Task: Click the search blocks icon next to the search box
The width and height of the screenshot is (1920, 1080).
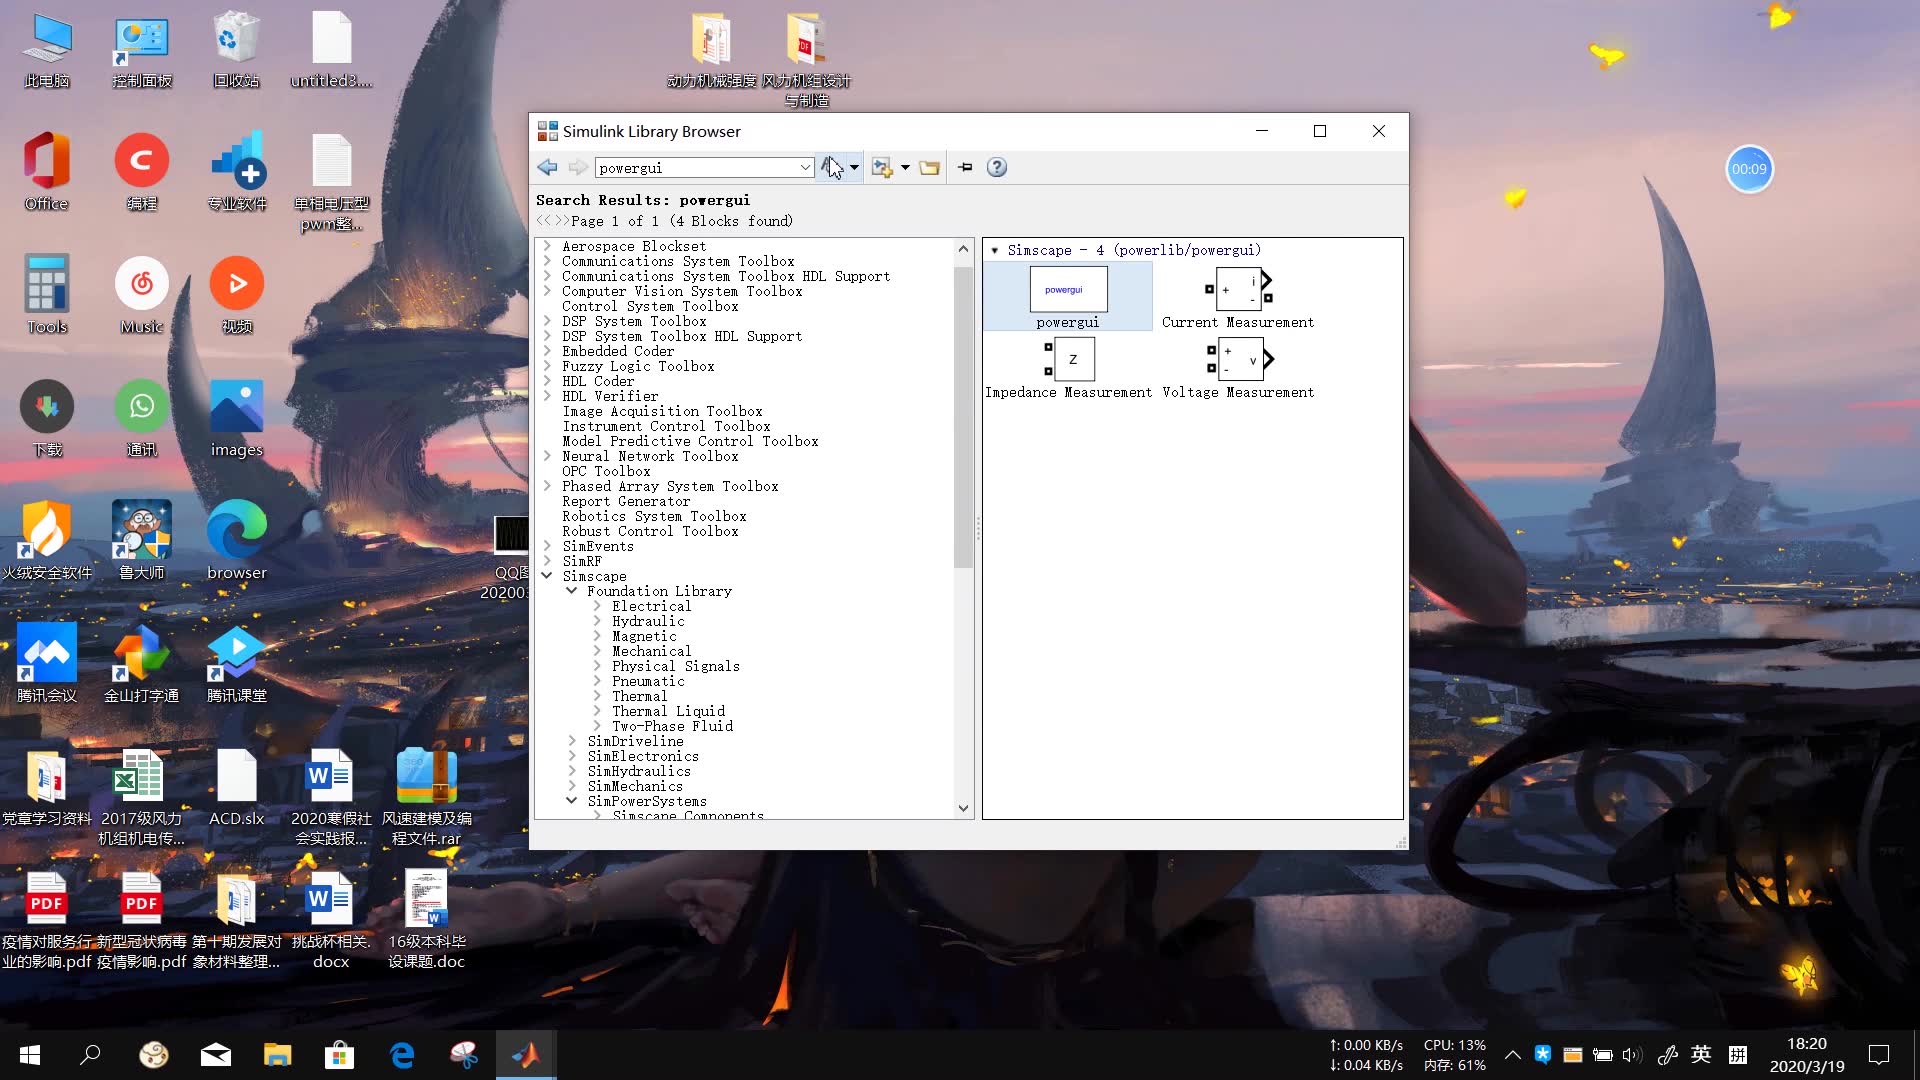Action: point(831,168)
